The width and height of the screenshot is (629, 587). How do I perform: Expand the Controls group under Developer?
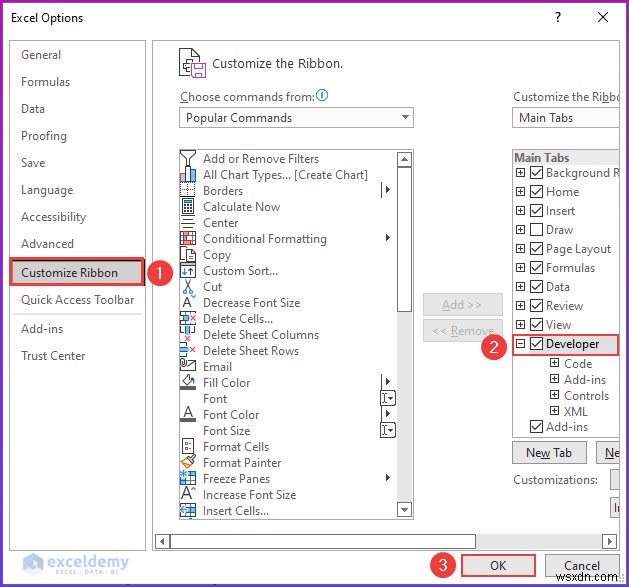tap(554, 395)
